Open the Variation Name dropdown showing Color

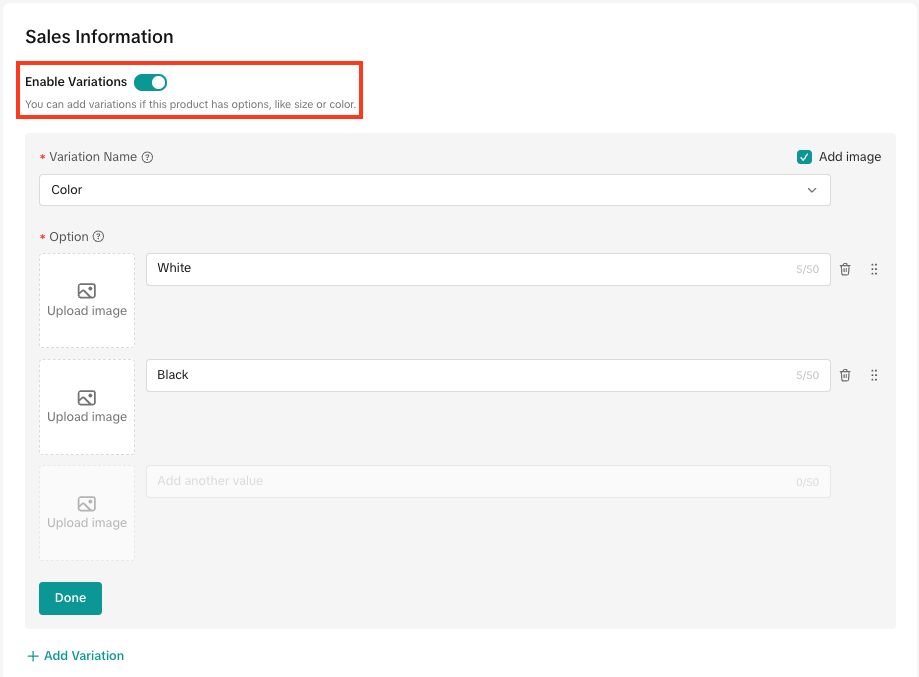[434, 190]
